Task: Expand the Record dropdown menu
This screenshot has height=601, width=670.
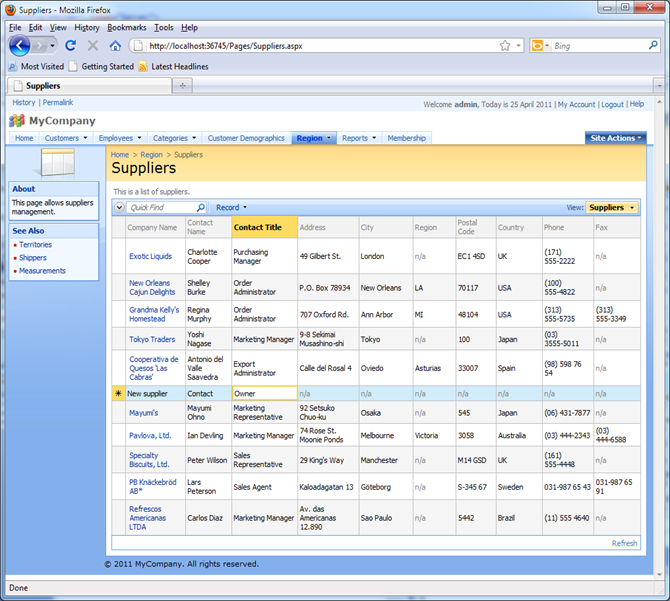Action: [x=231, y=208]
